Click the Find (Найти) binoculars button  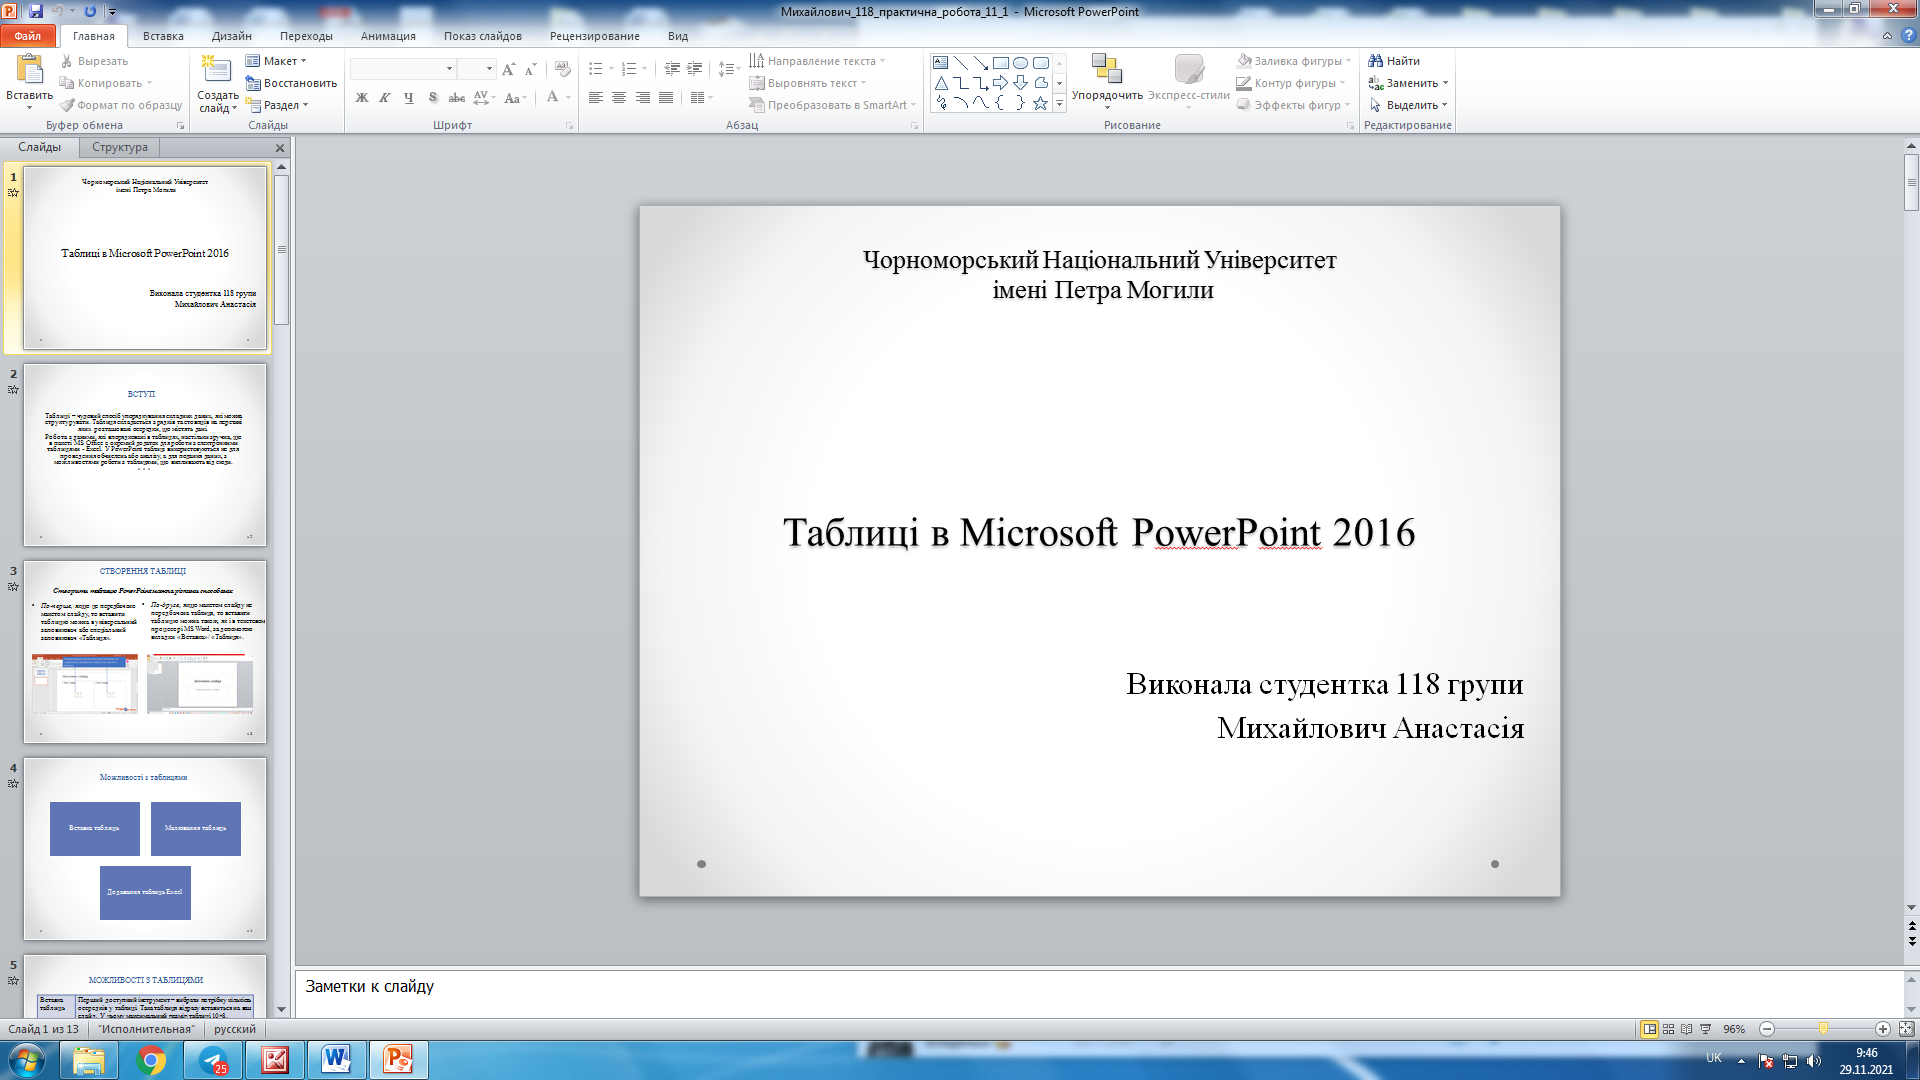click(1394, 61)
